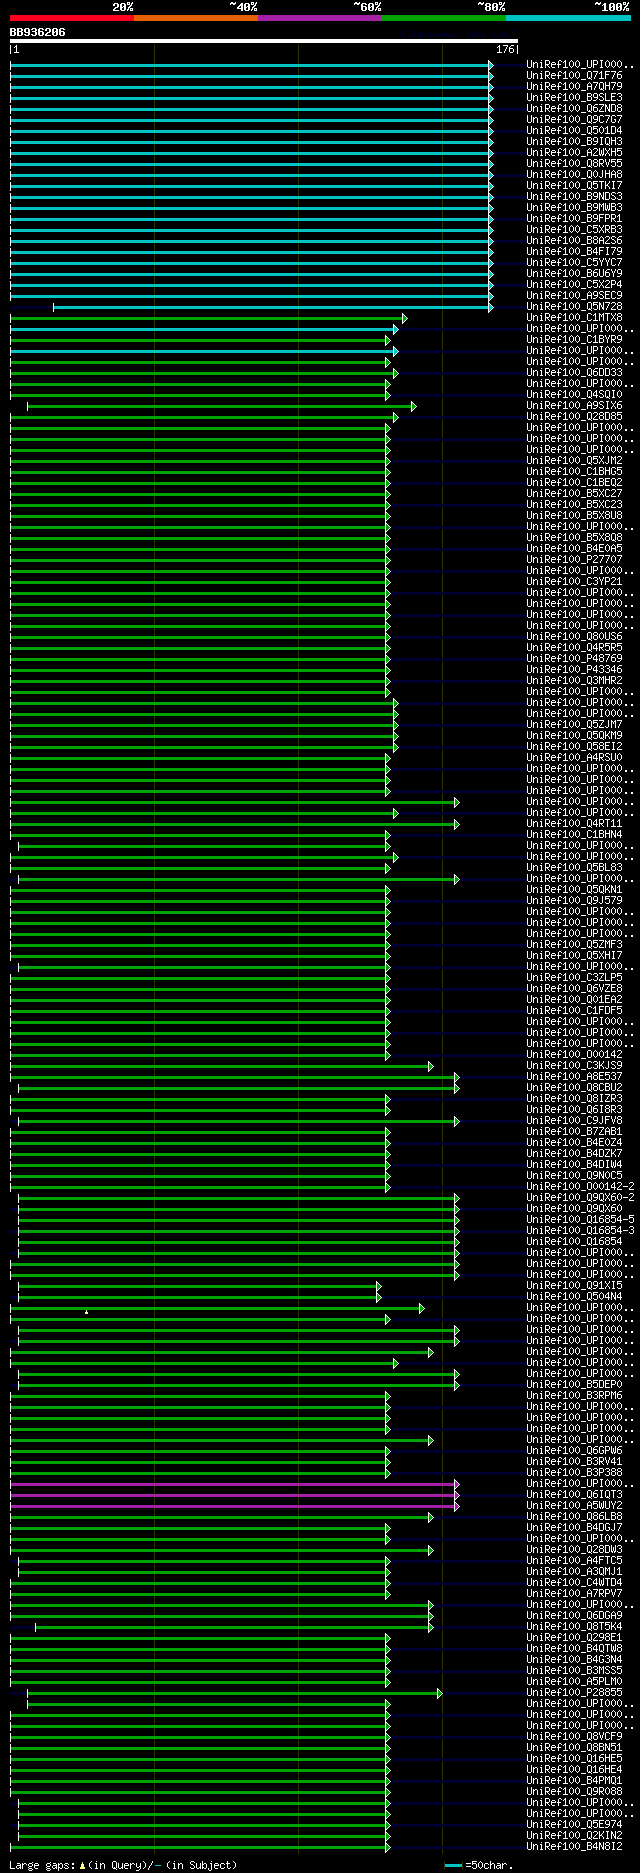Click the UniRef100_B6U6Y9 entry
640x1873 pixels.
click(x=574, y=274)
